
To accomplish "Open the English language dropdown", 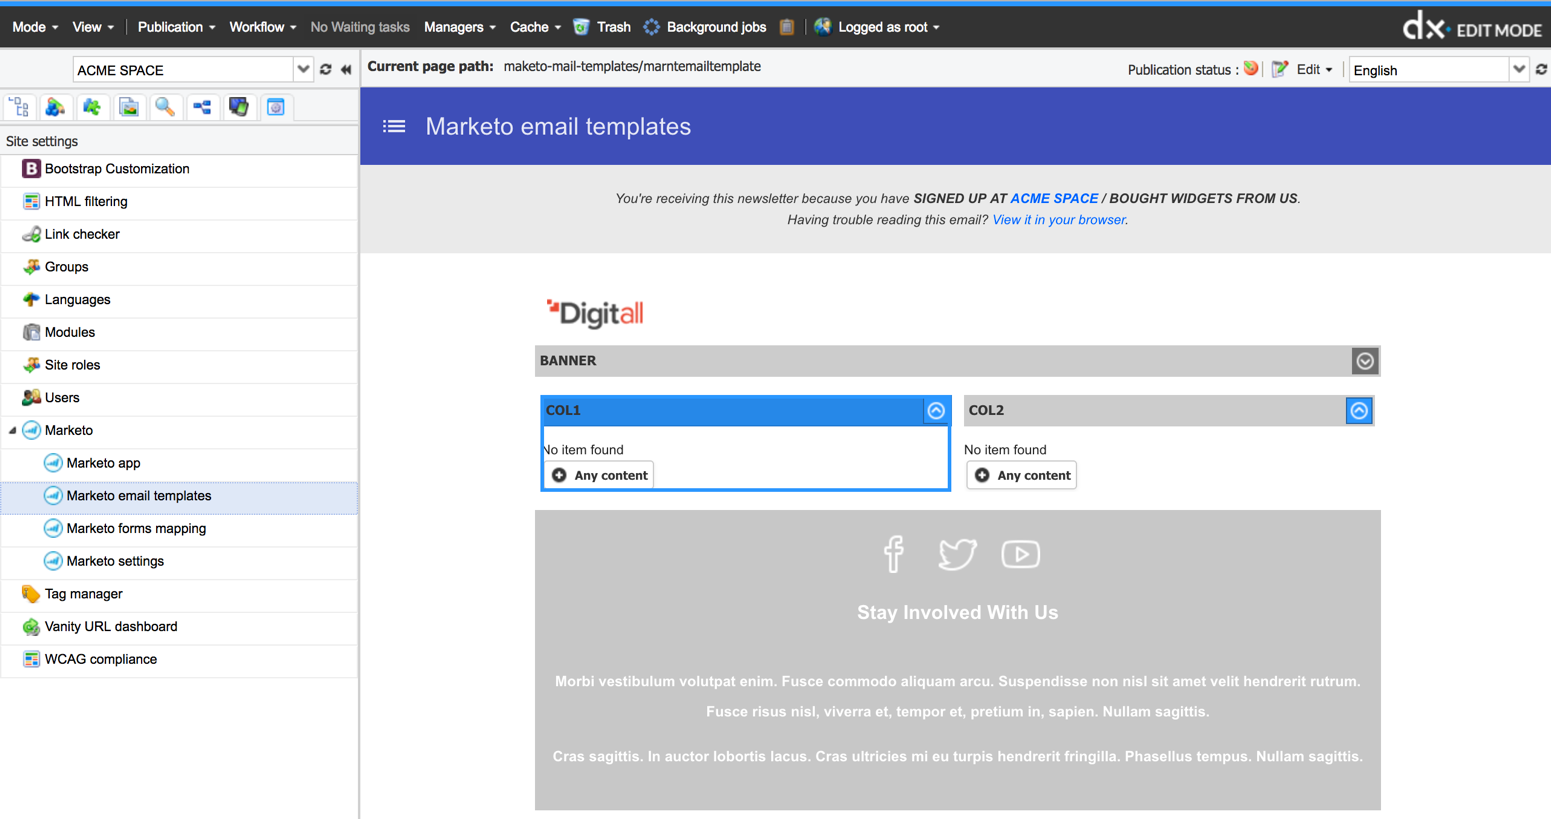I will pyautogui.click(x=1518, y=70).
